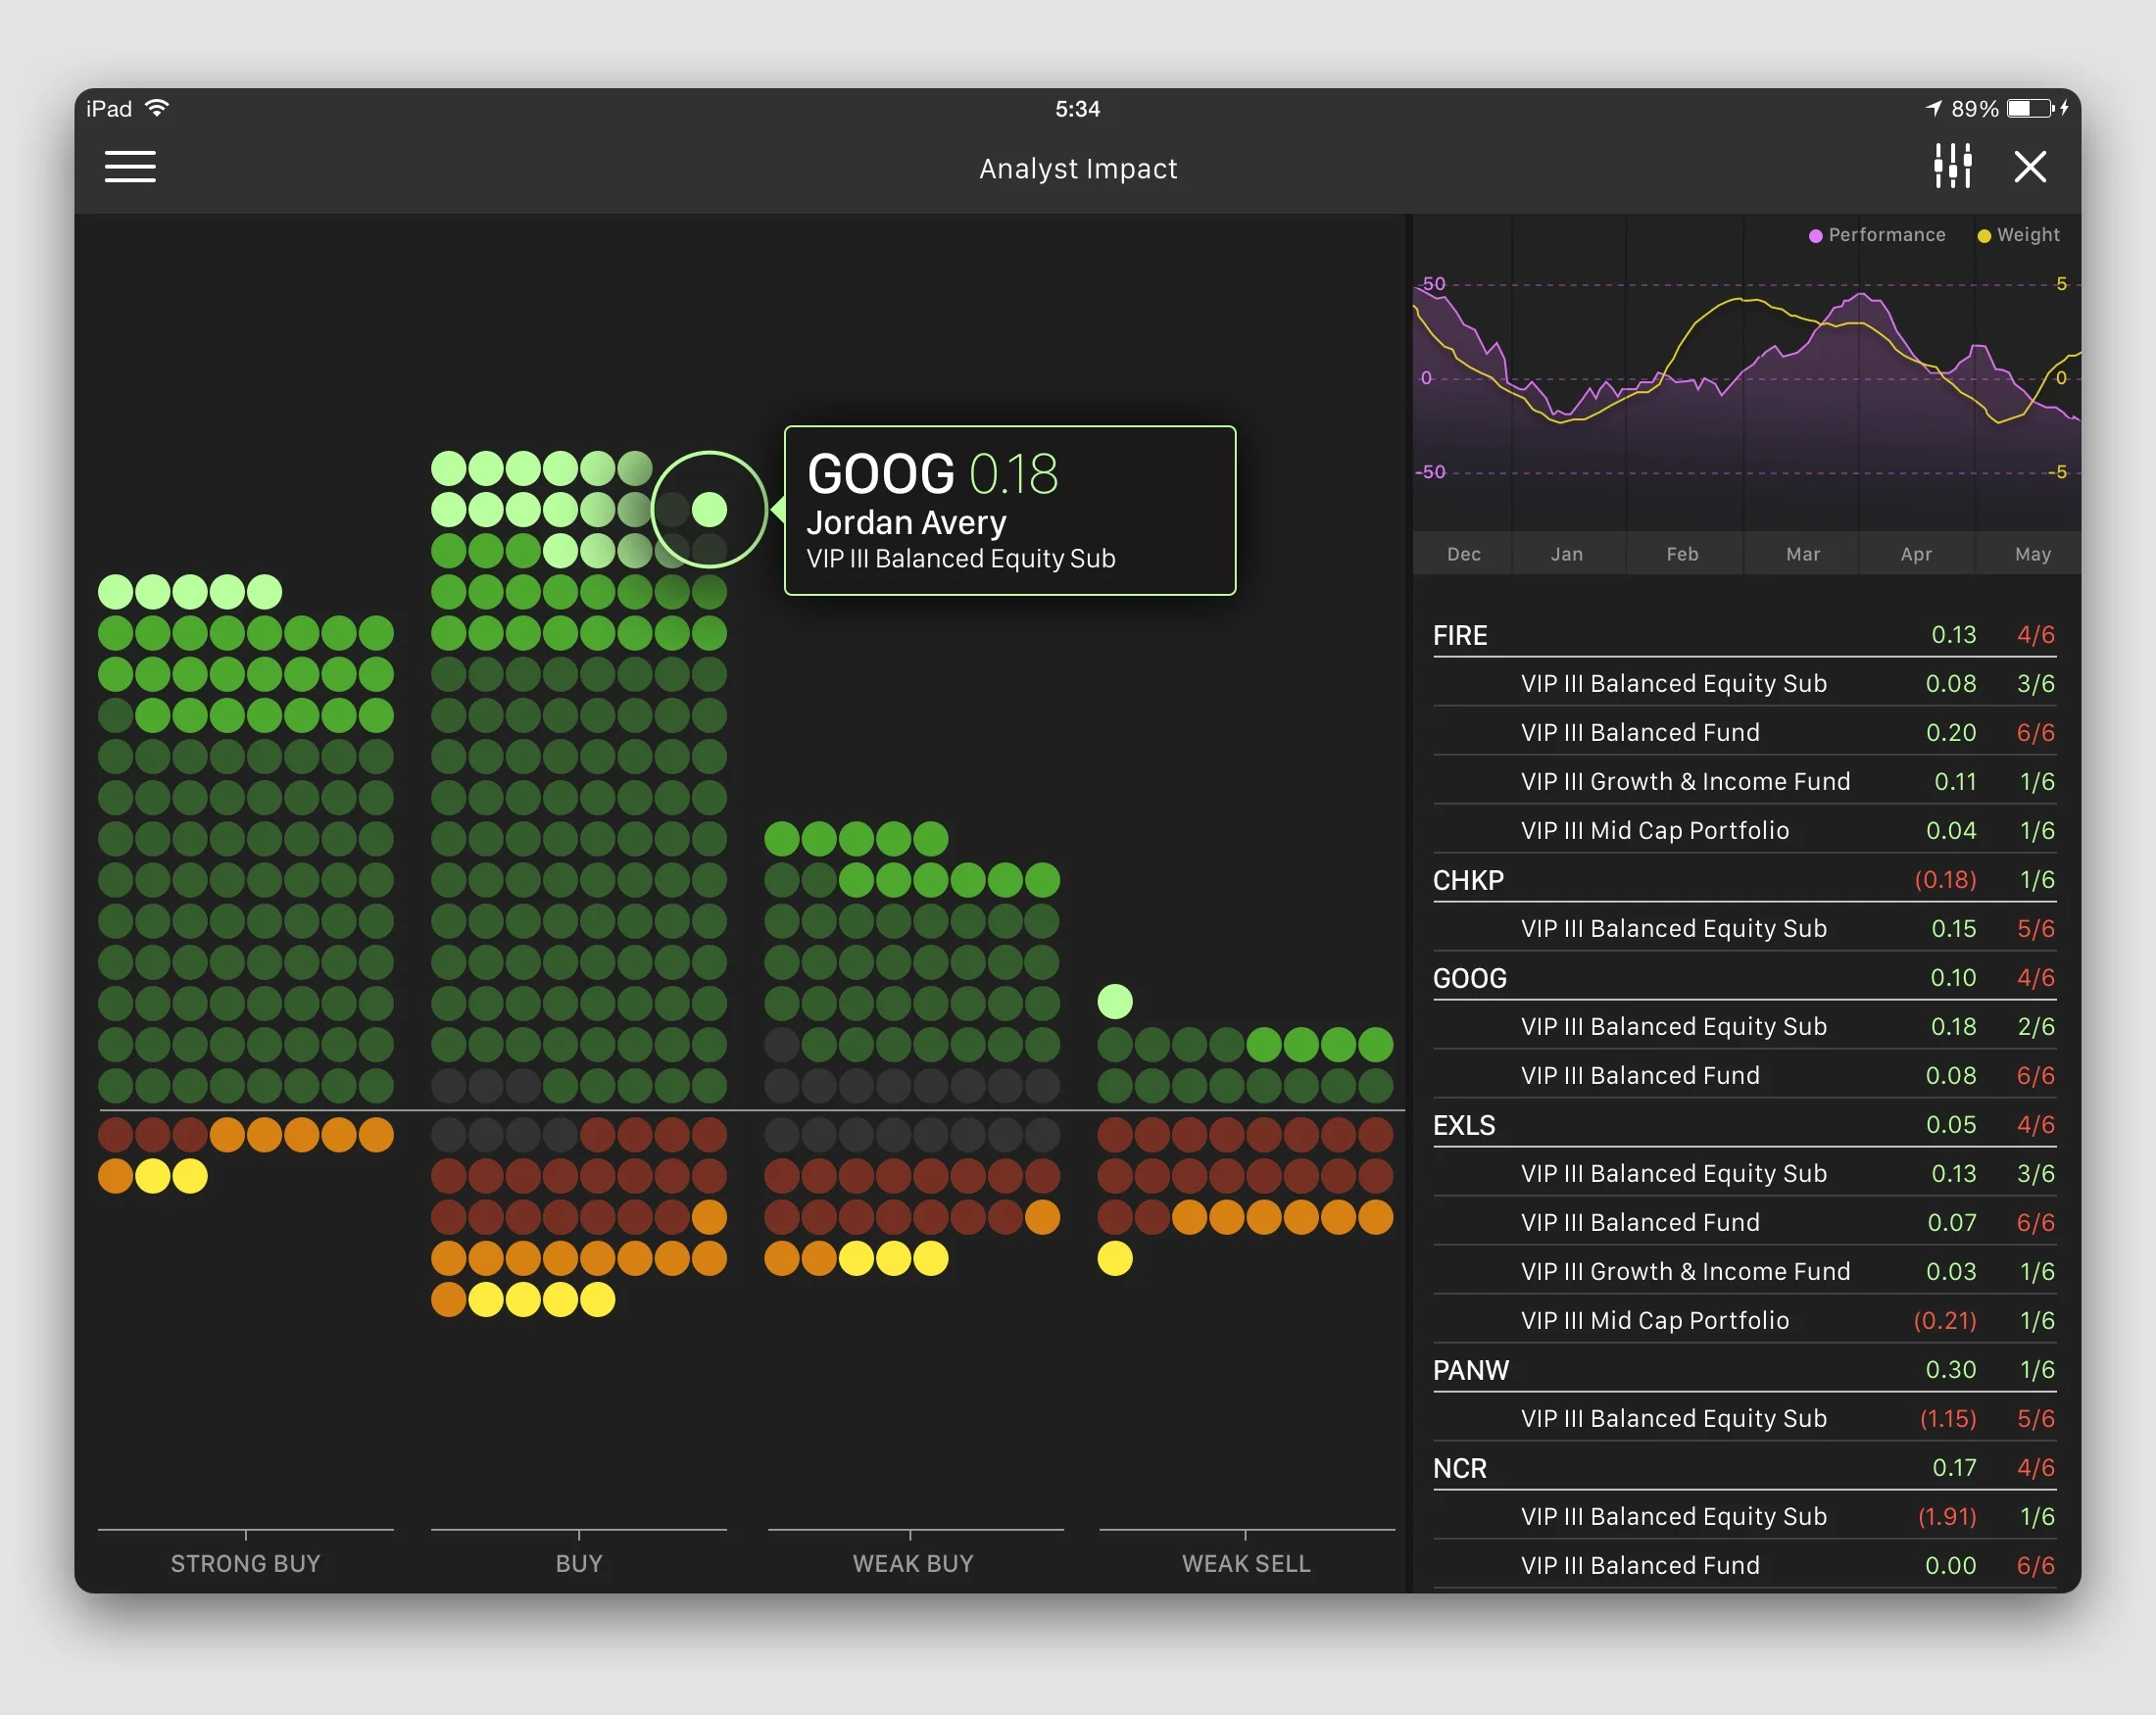Click the GOOG Jordan Avery tooltip

click(x=1009, y=511)
